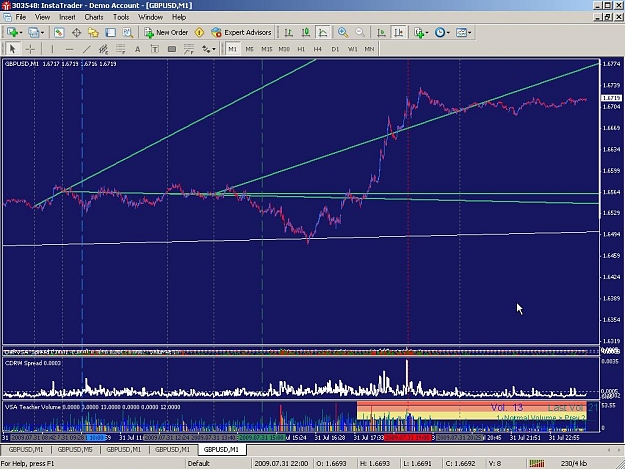The height and width of the screenshot is (469, 625).
Task: Open the Help menu
Action: pos(179,17)
